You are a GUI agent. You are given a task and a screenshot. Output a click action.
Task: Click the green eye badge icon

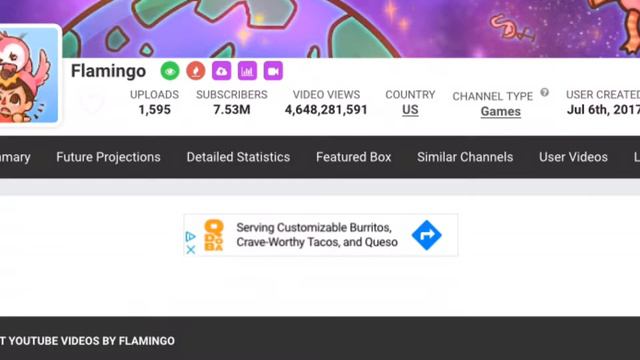coord(170,71)
